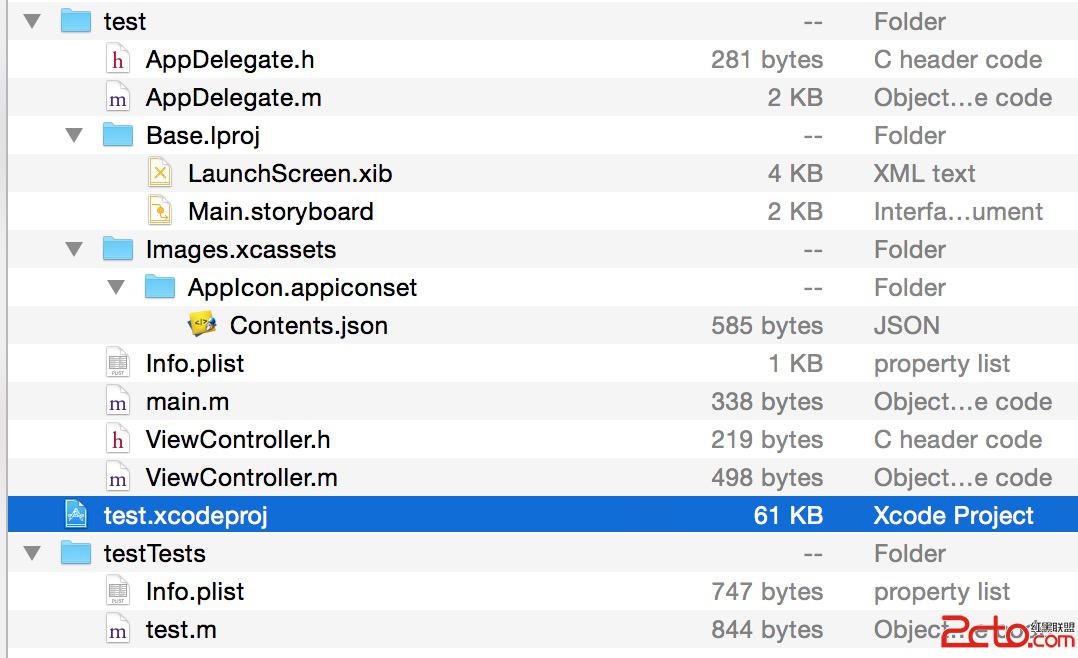Click the Images.xcassets folder icon

click(118, 250)
